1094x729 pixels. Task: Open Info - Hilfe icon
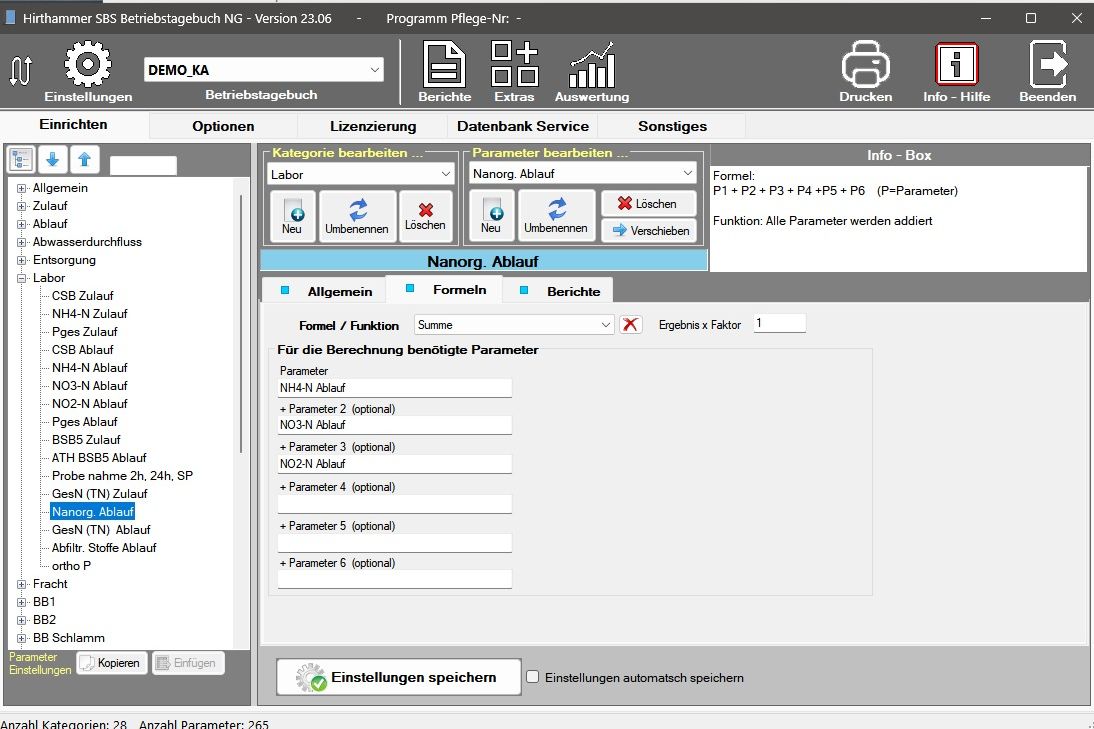click(x=956, y=65)
